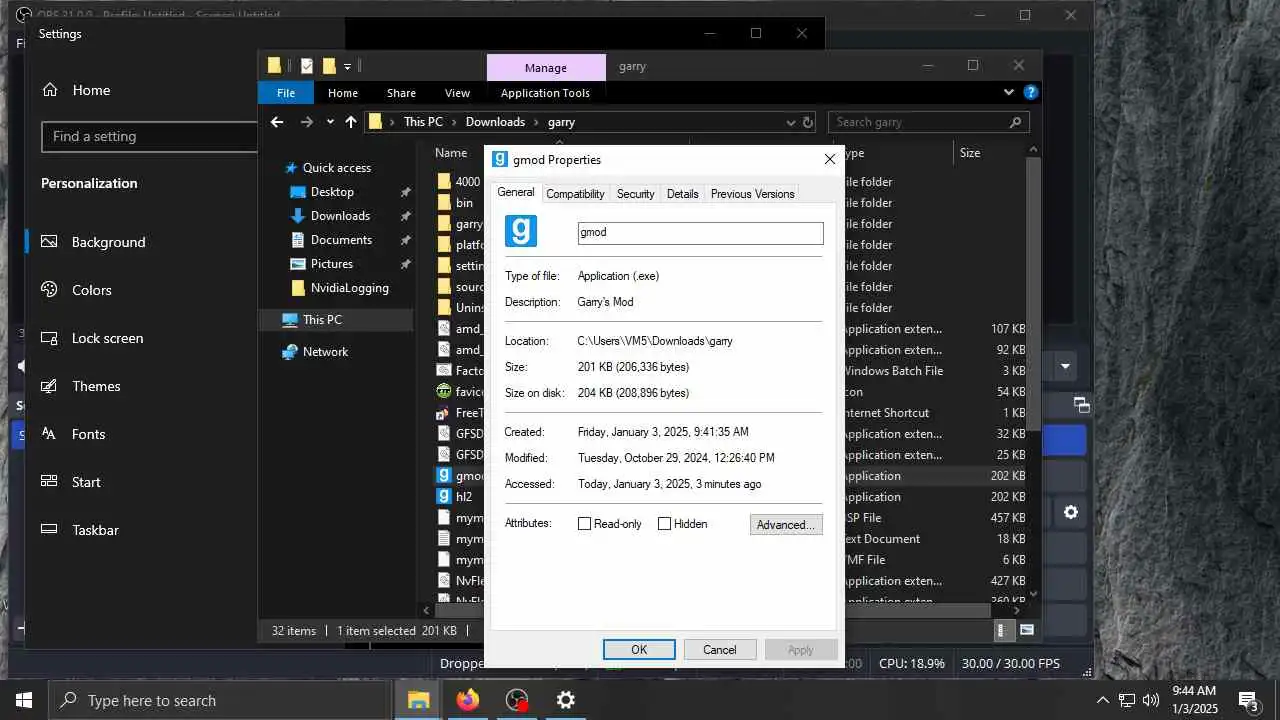1280x720 pixels.
Task: Click the Explorer search magnifier icon
Action: (x=1015, y=122)
